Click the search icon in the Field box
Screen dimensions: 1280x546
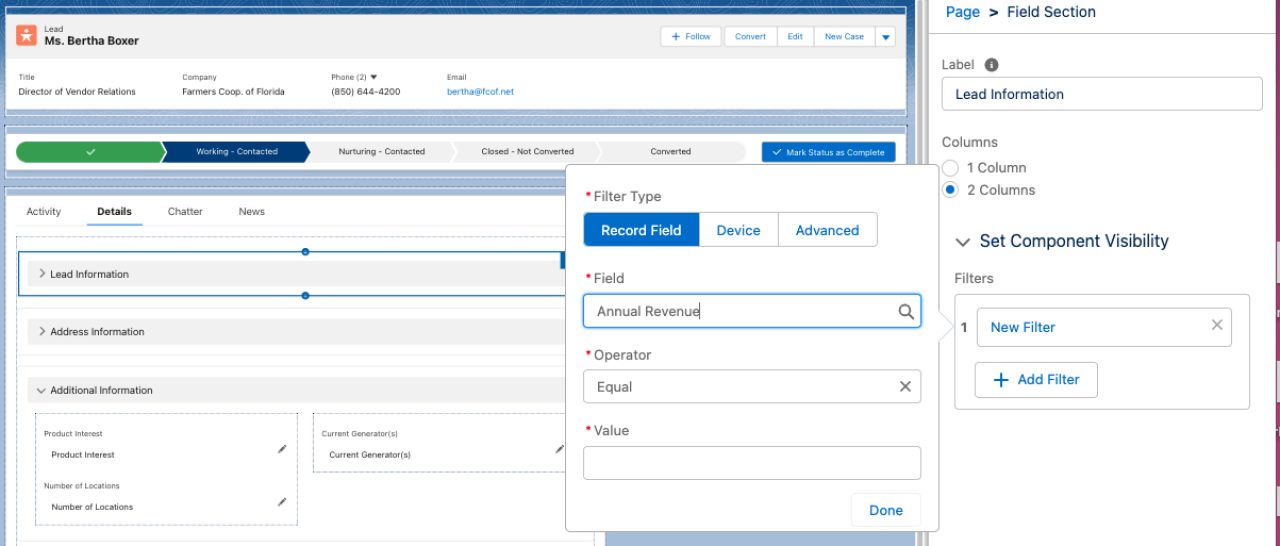906,312
